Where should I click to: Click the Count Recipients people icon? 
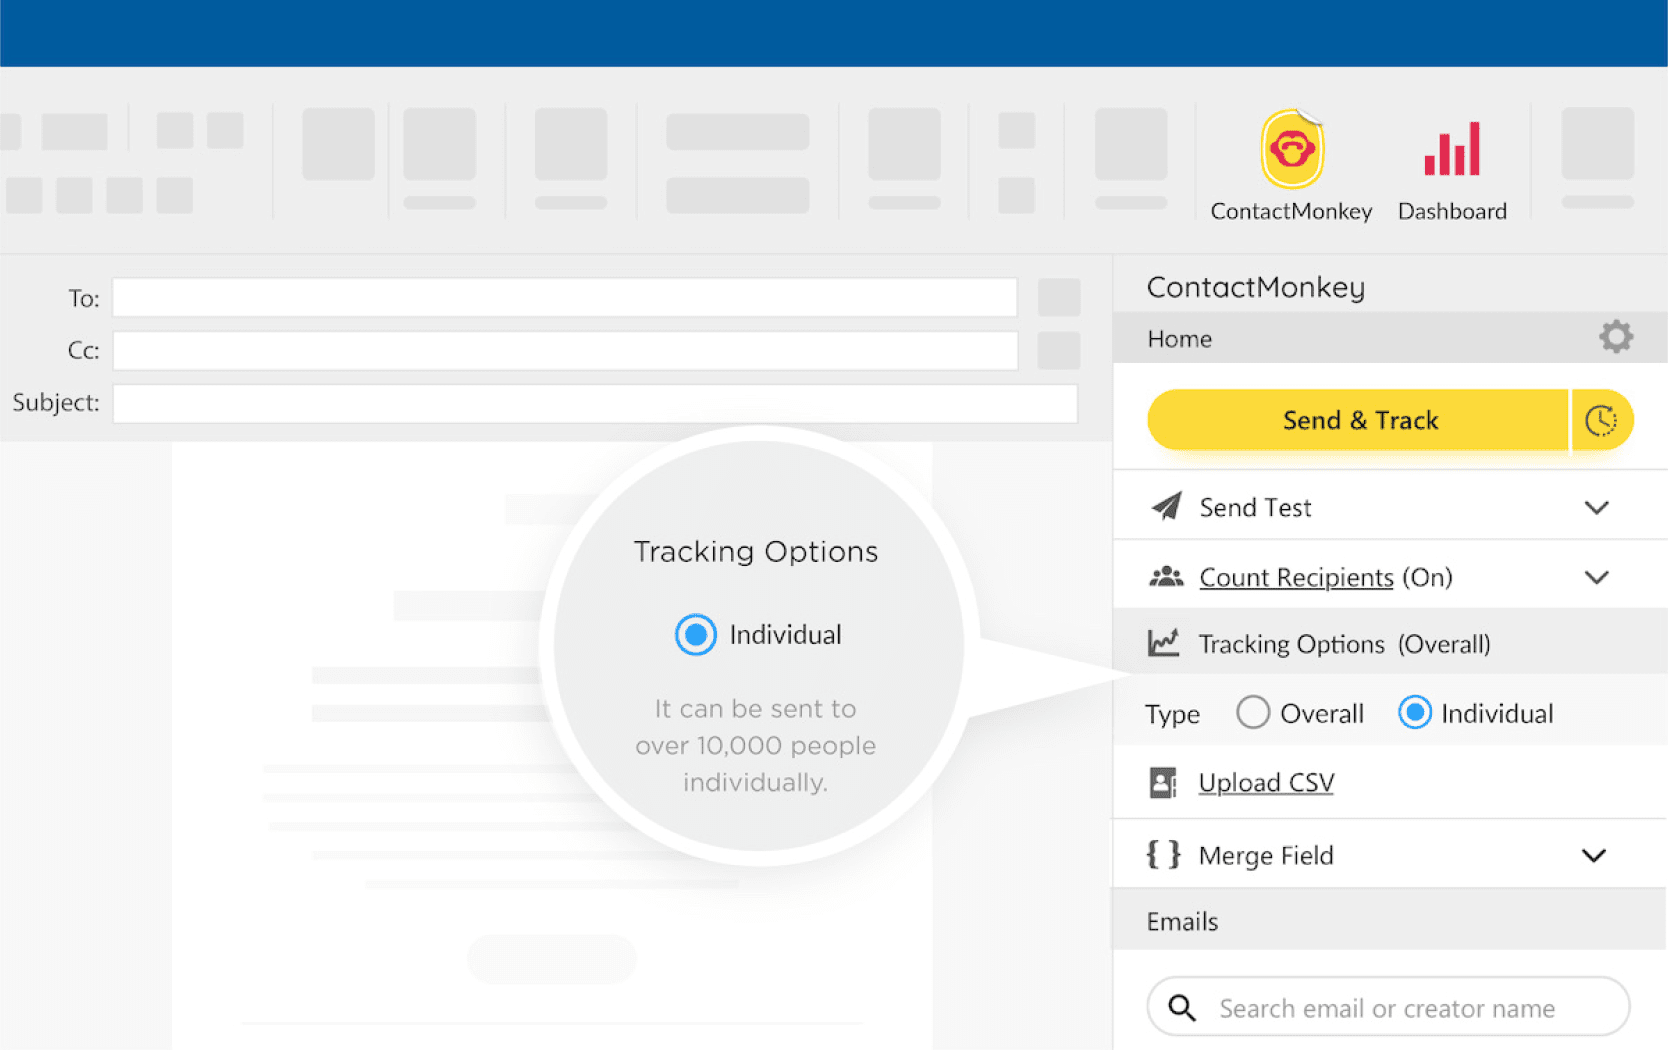(x=1166, y=577)
